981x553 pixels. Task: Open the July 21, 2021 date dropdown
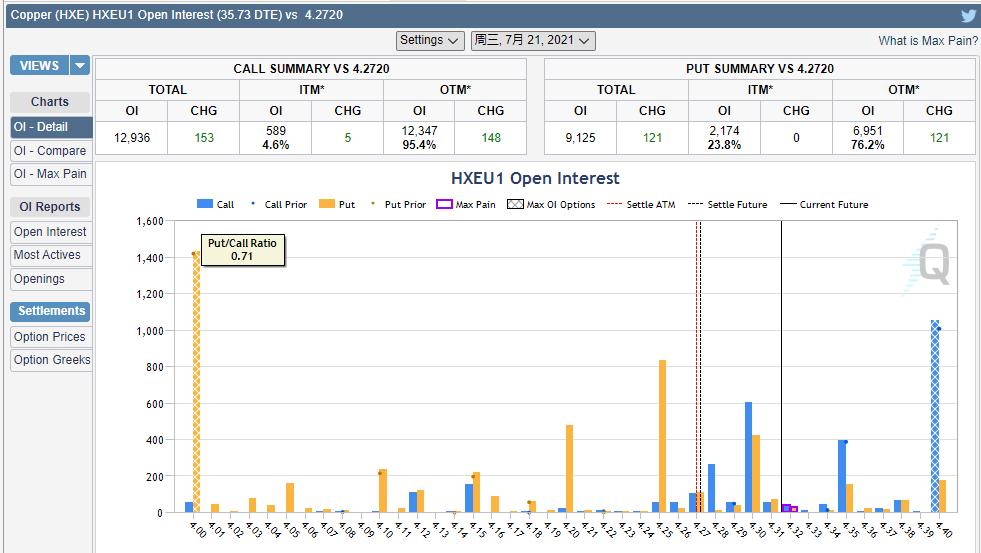pos(533,40)
